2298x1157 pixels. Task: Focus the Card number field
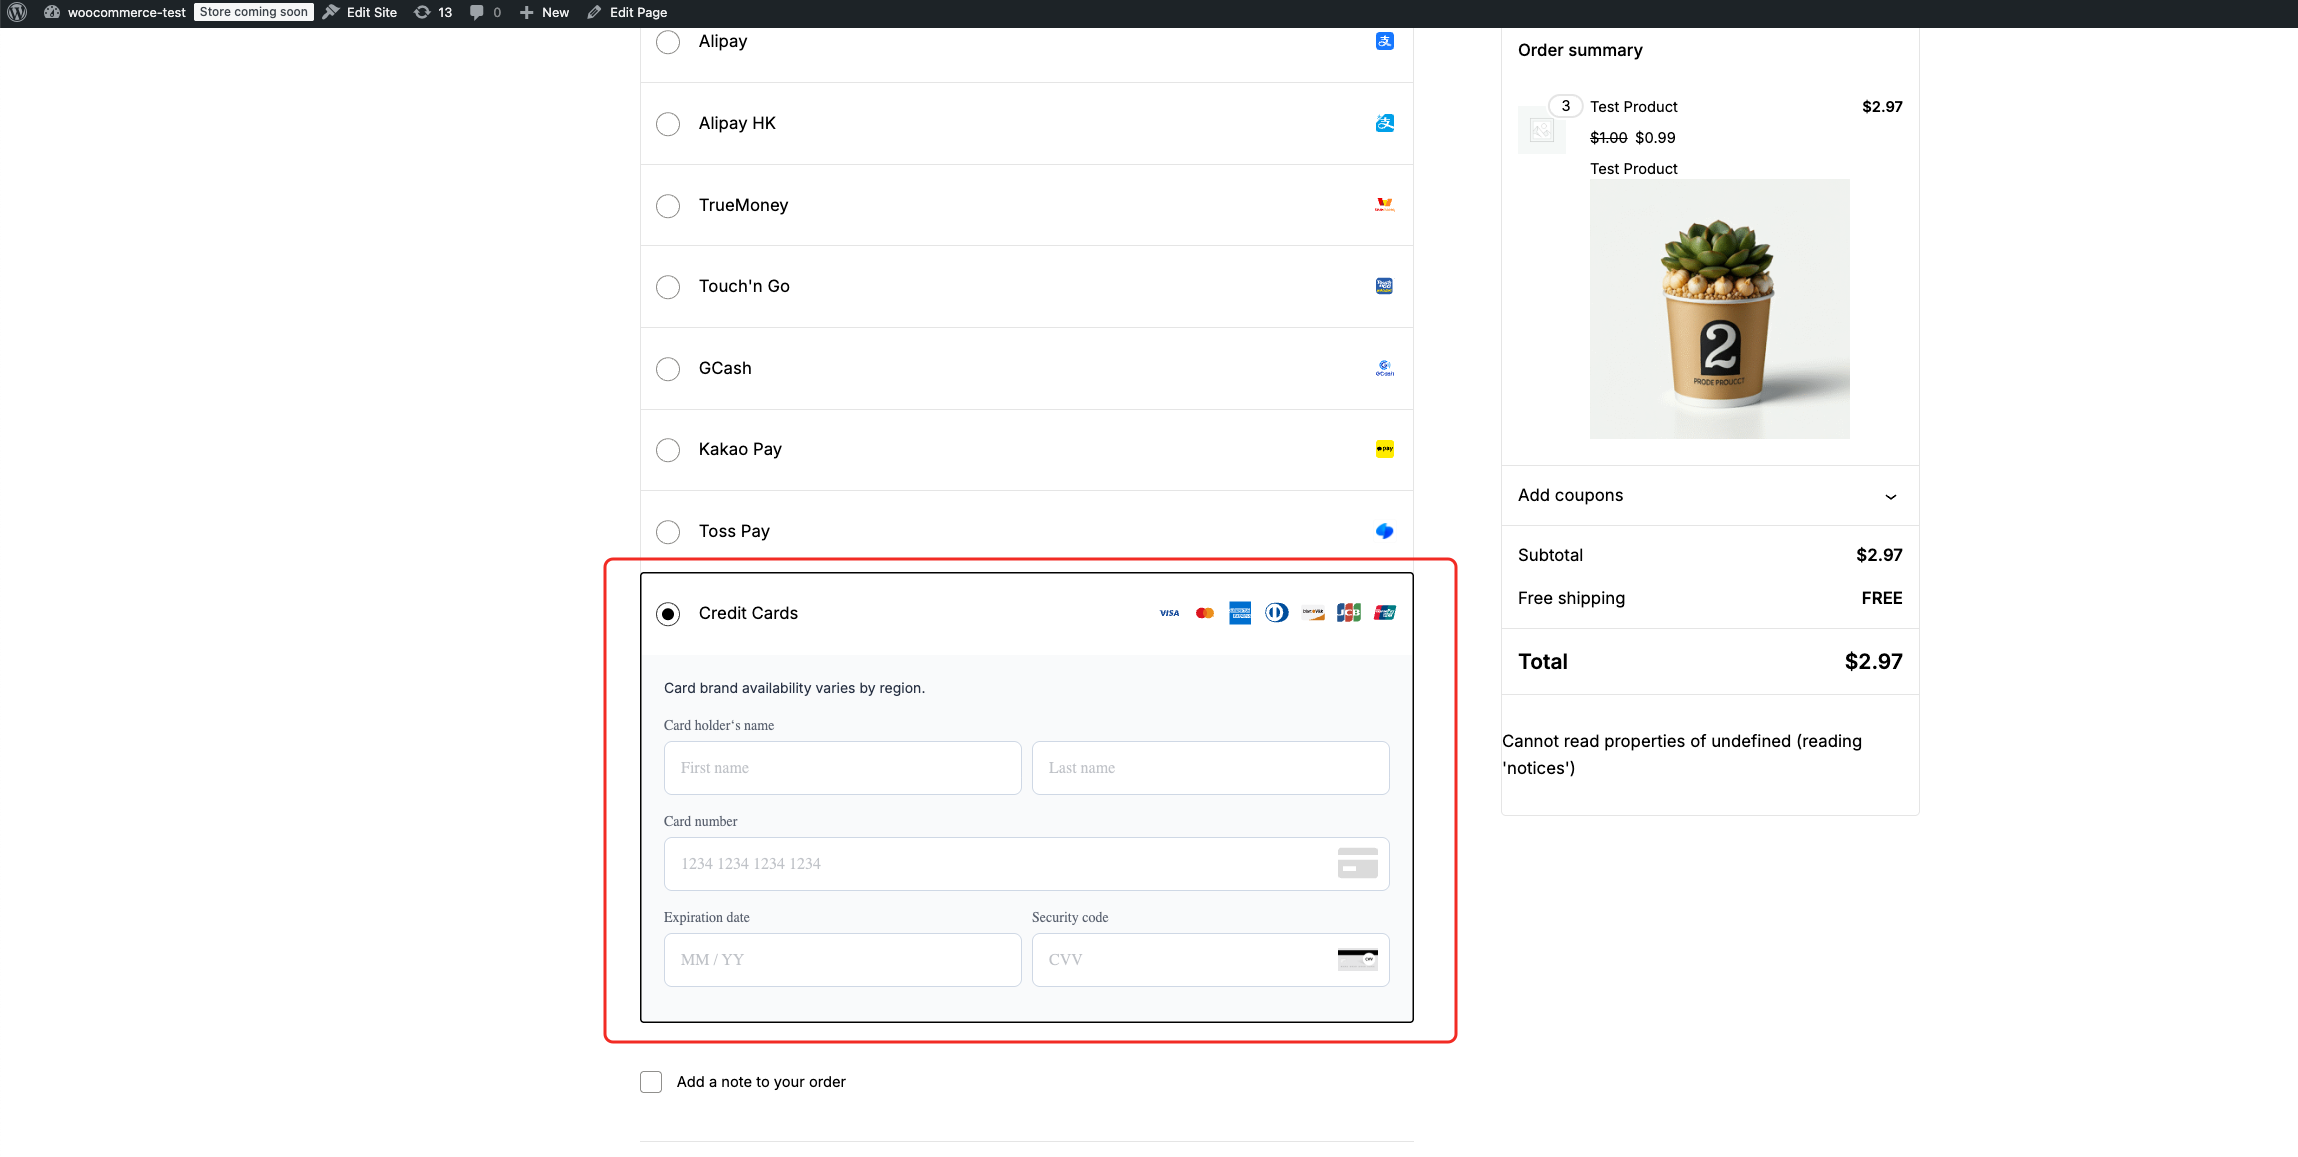pyautogui.click(x=1027, y=864)
